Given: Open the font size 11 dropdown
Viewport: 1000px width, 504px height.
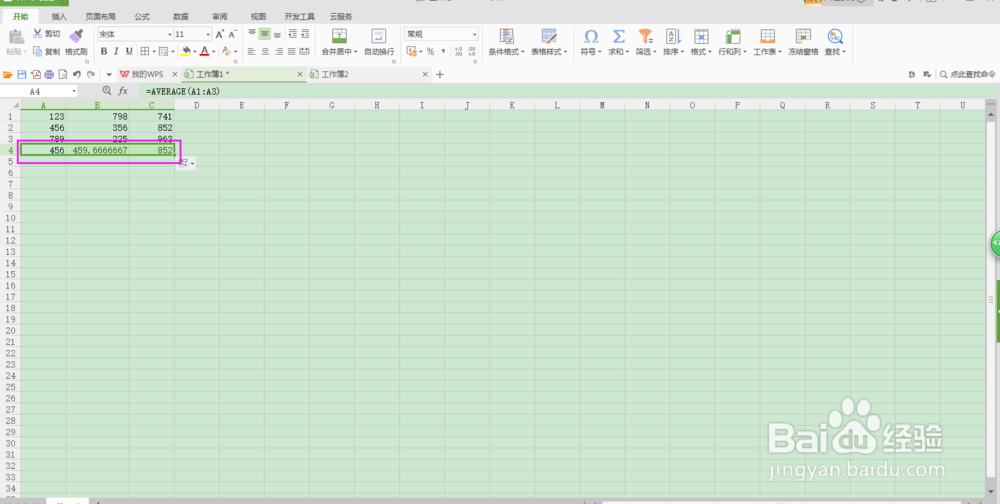Looking at the screenshot, I should coord(208,34).
